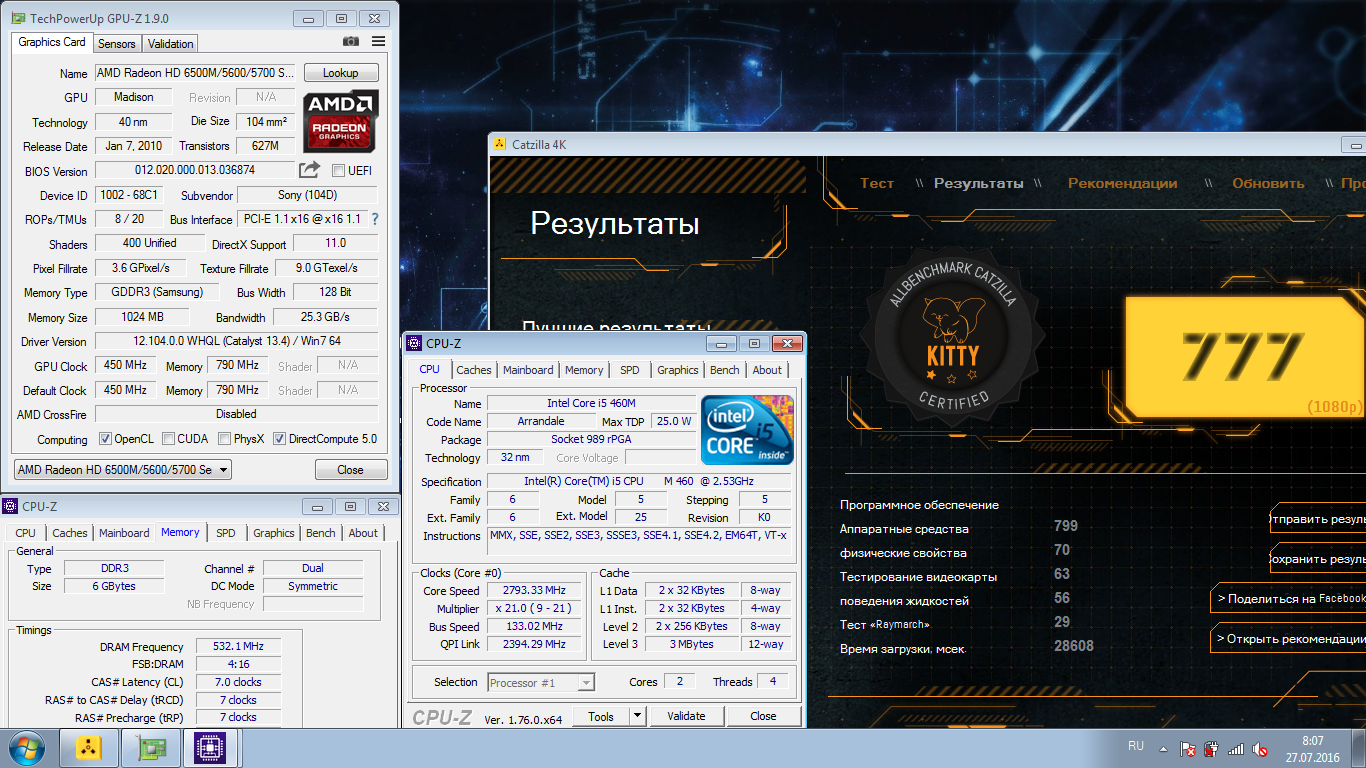
Task: Click the 777 score panel in Catzilla
Action: coord(1243,355)
